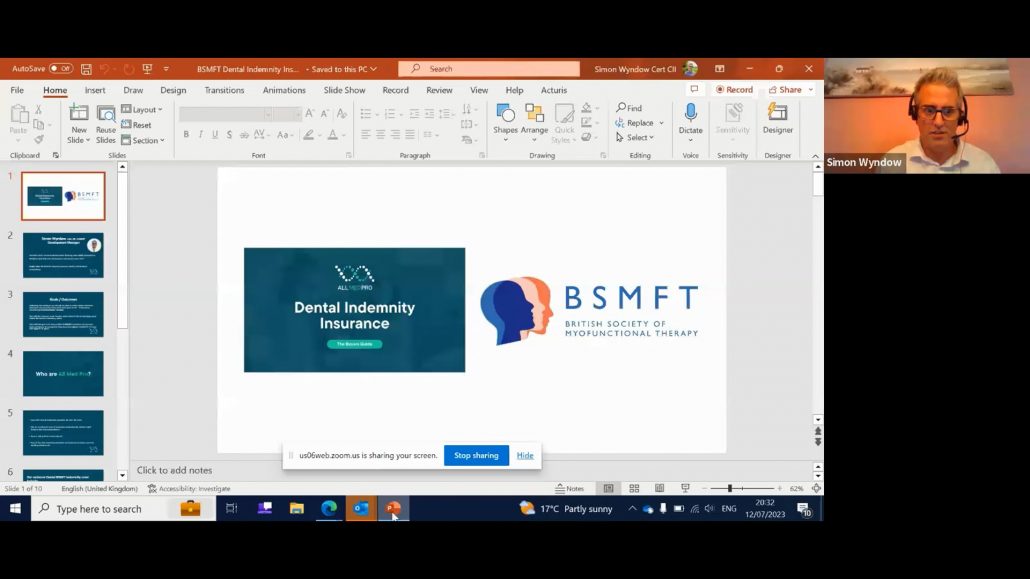Open the Transitions ribbon tab
Image resolution: width=1030 pixels, height=579 pixels.
click(x=224, y=90)
